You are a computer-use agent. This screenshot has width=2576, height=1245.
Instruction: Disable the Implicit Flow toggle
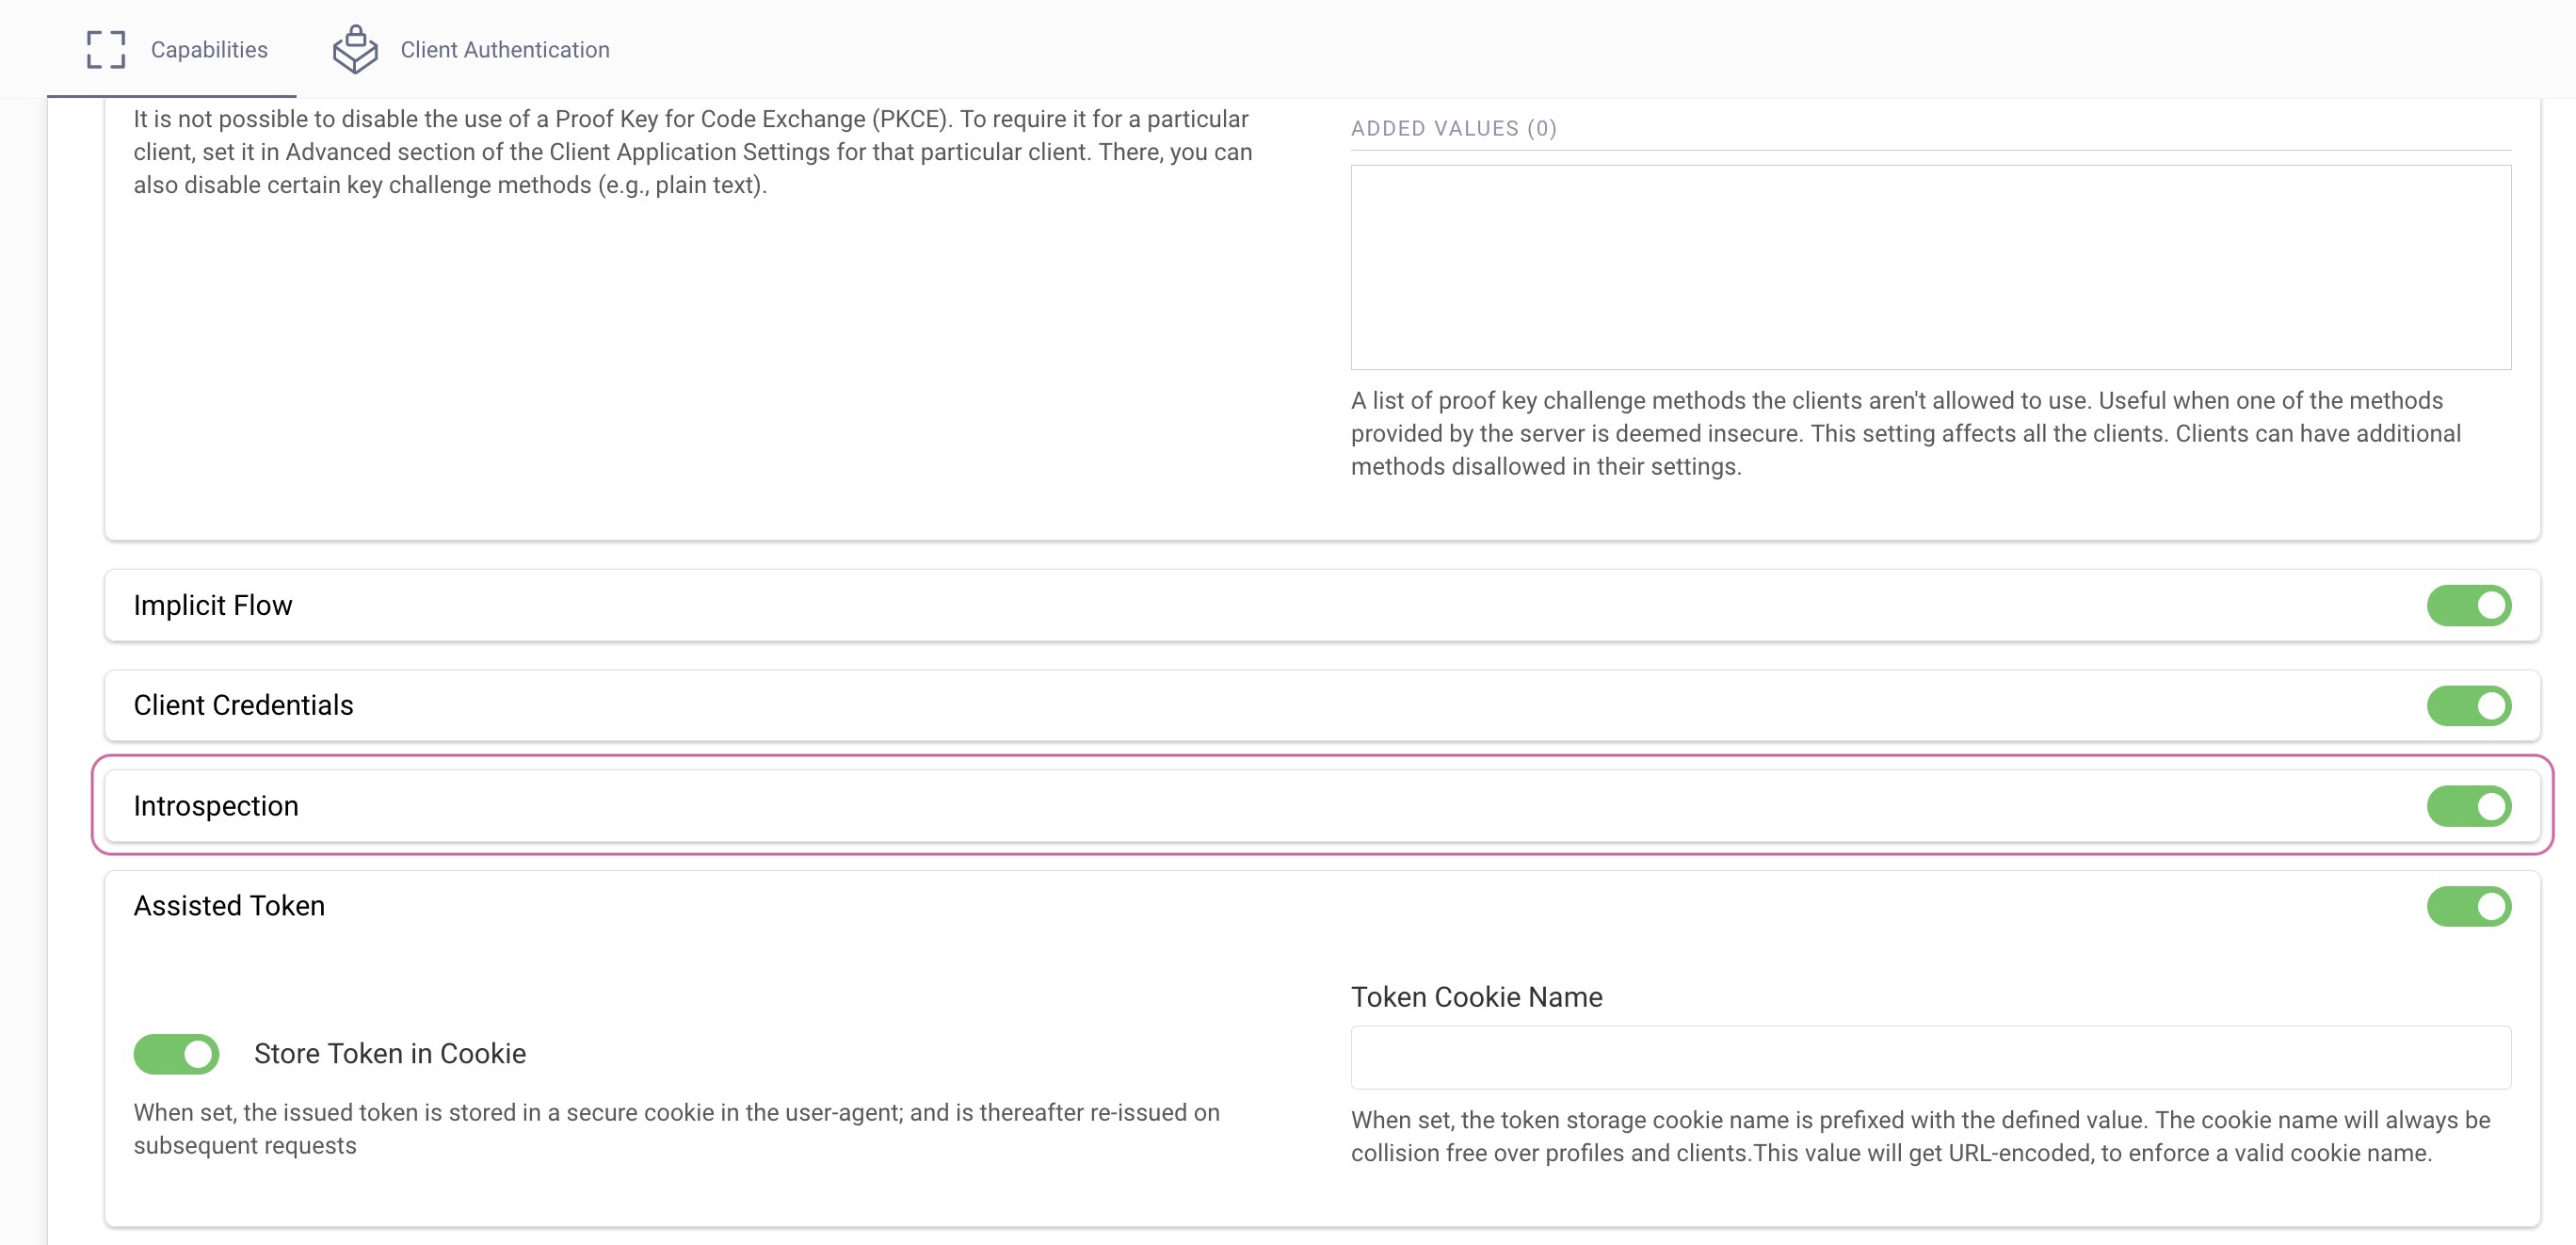click(2468, 605)
